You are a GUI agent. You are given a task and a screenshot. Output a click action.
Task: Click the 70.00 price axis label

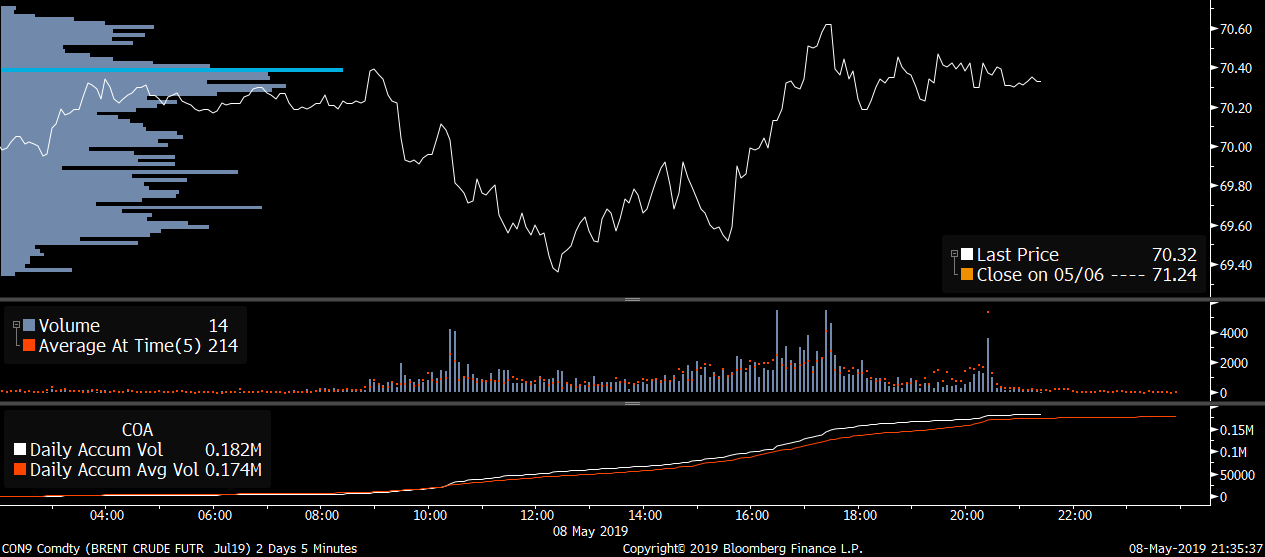1236,147
